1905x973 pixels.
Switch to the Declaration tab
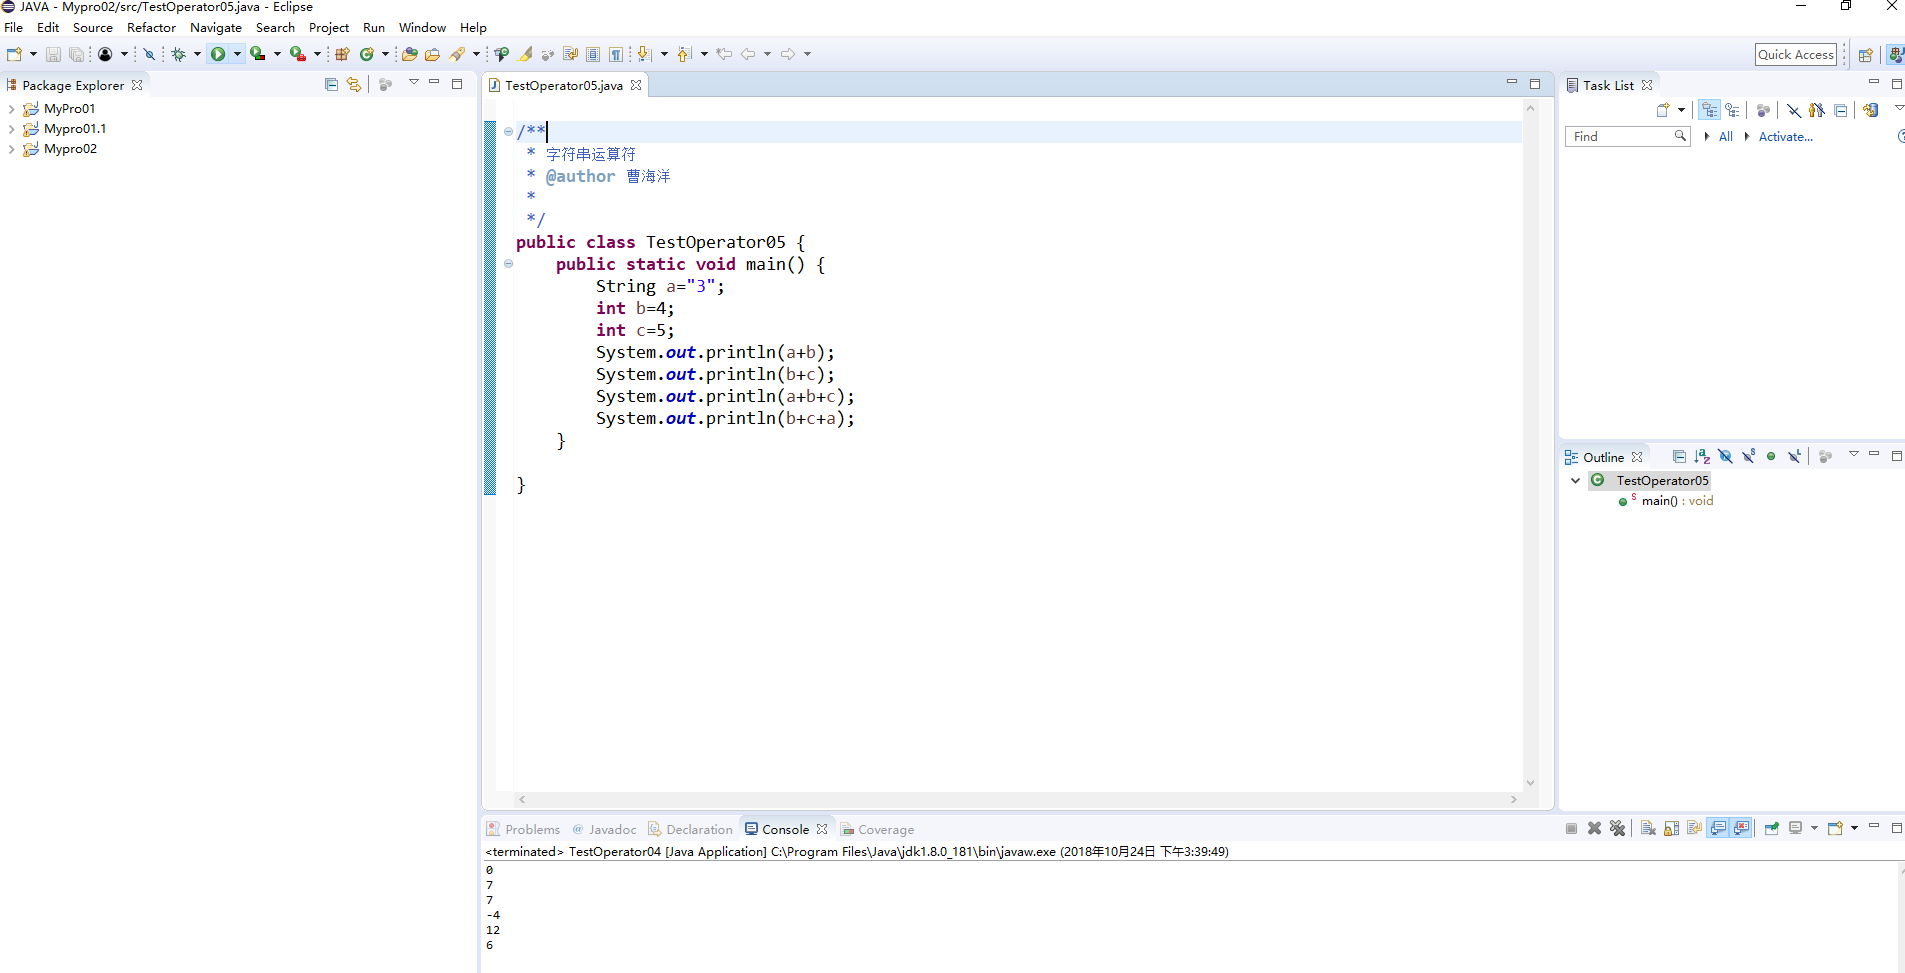point(690,830)
